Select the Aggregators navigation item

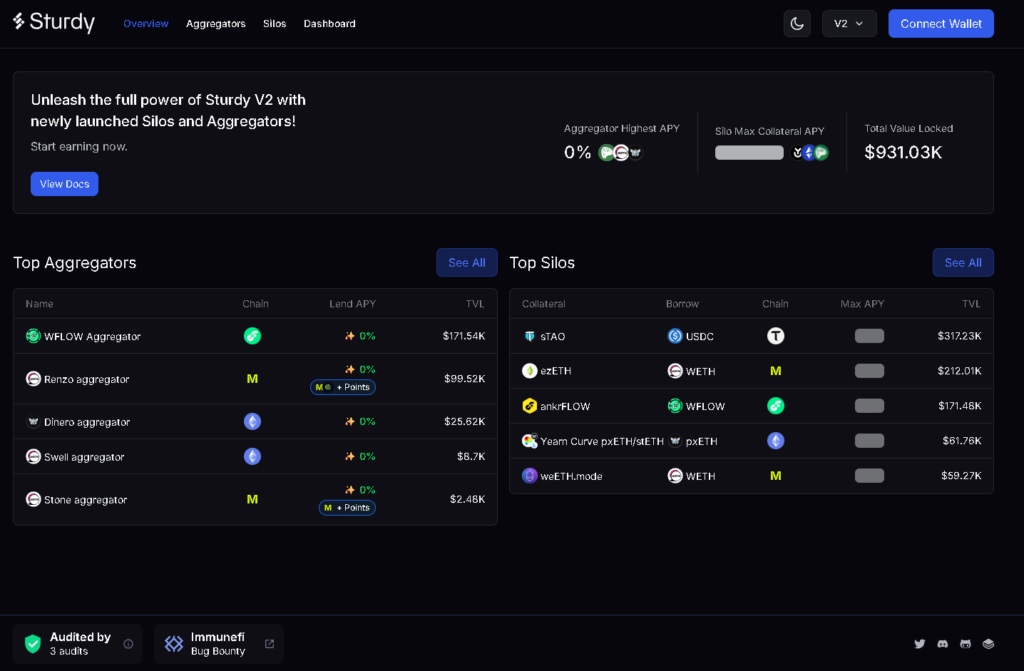[x=215, y=23]
